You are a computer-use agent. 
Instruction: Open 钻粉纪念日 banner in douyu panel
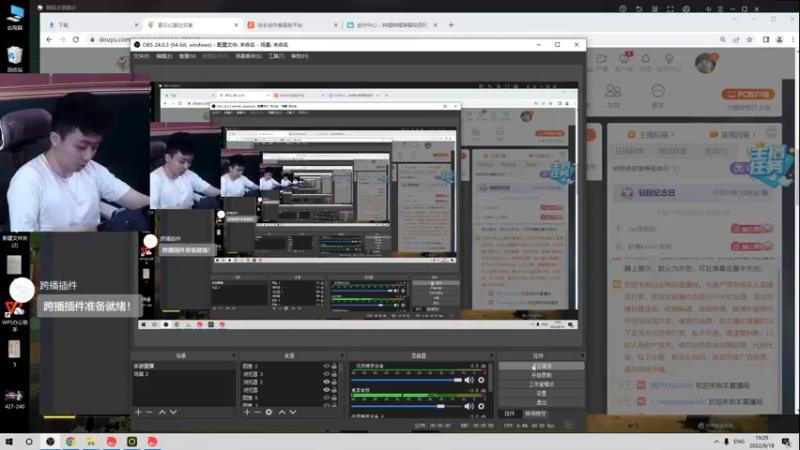click(x=693, y=193)
